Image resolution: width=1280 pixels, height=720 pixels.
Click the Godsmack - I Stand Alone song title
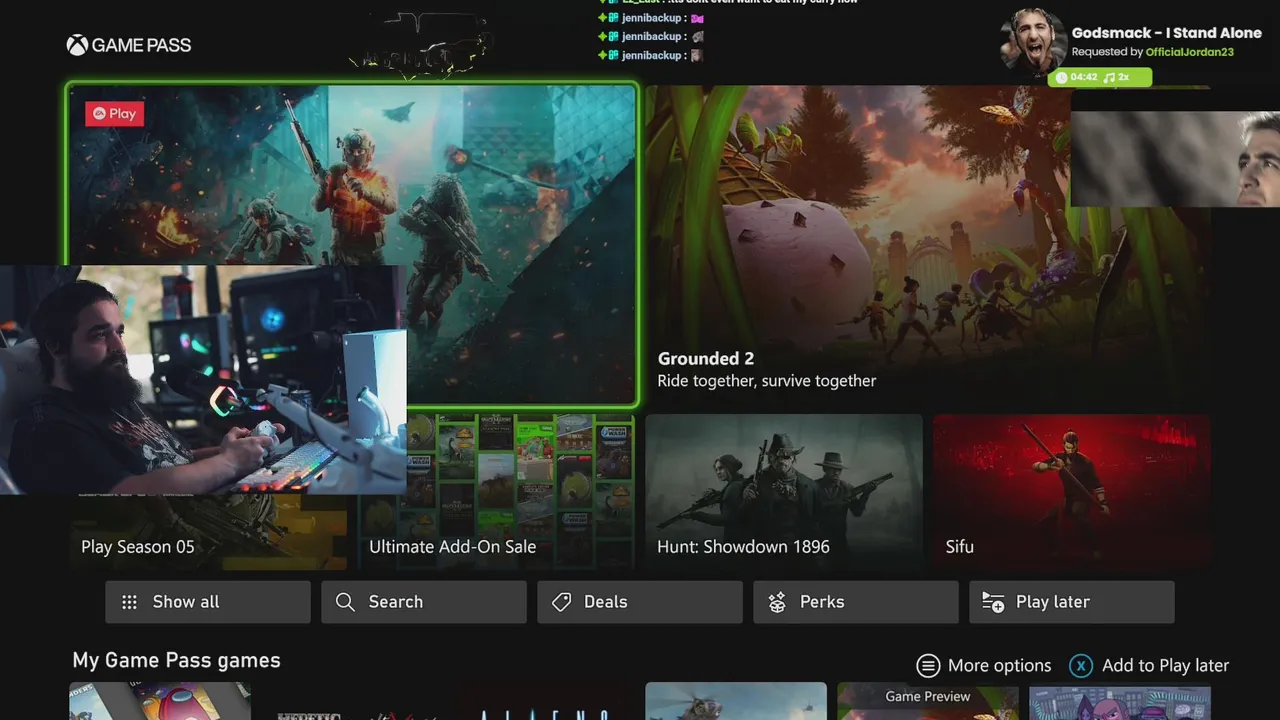click(x=1166, y=33)
